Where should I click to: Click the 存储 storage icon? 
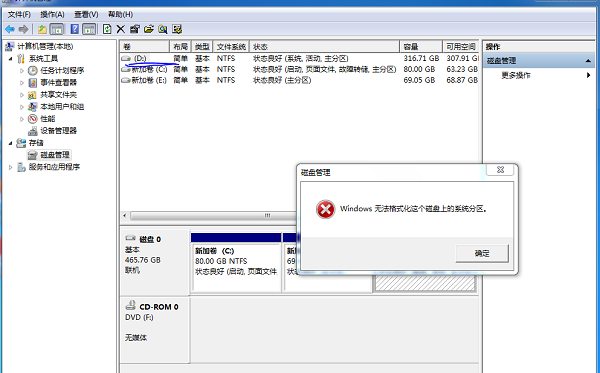click(21, 143)
